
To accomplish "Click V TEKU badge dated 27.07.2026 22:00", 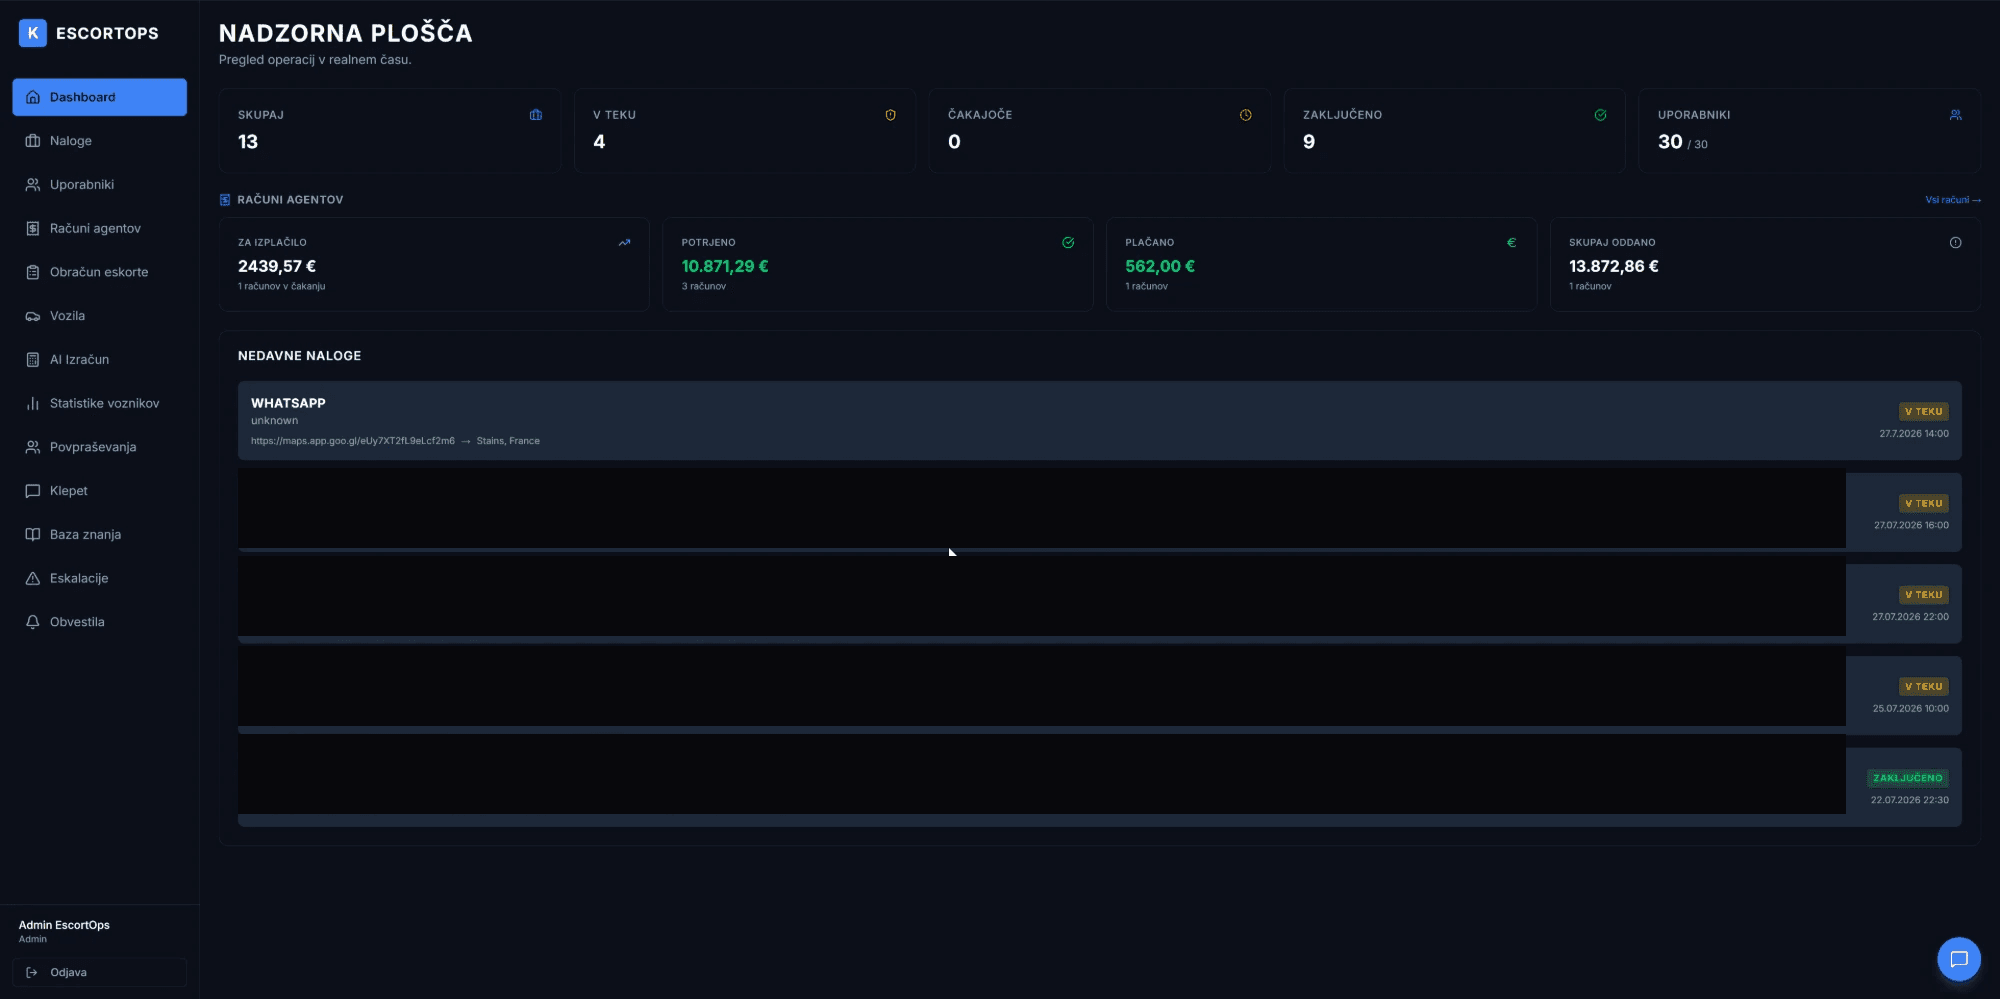I will 1923,595.
